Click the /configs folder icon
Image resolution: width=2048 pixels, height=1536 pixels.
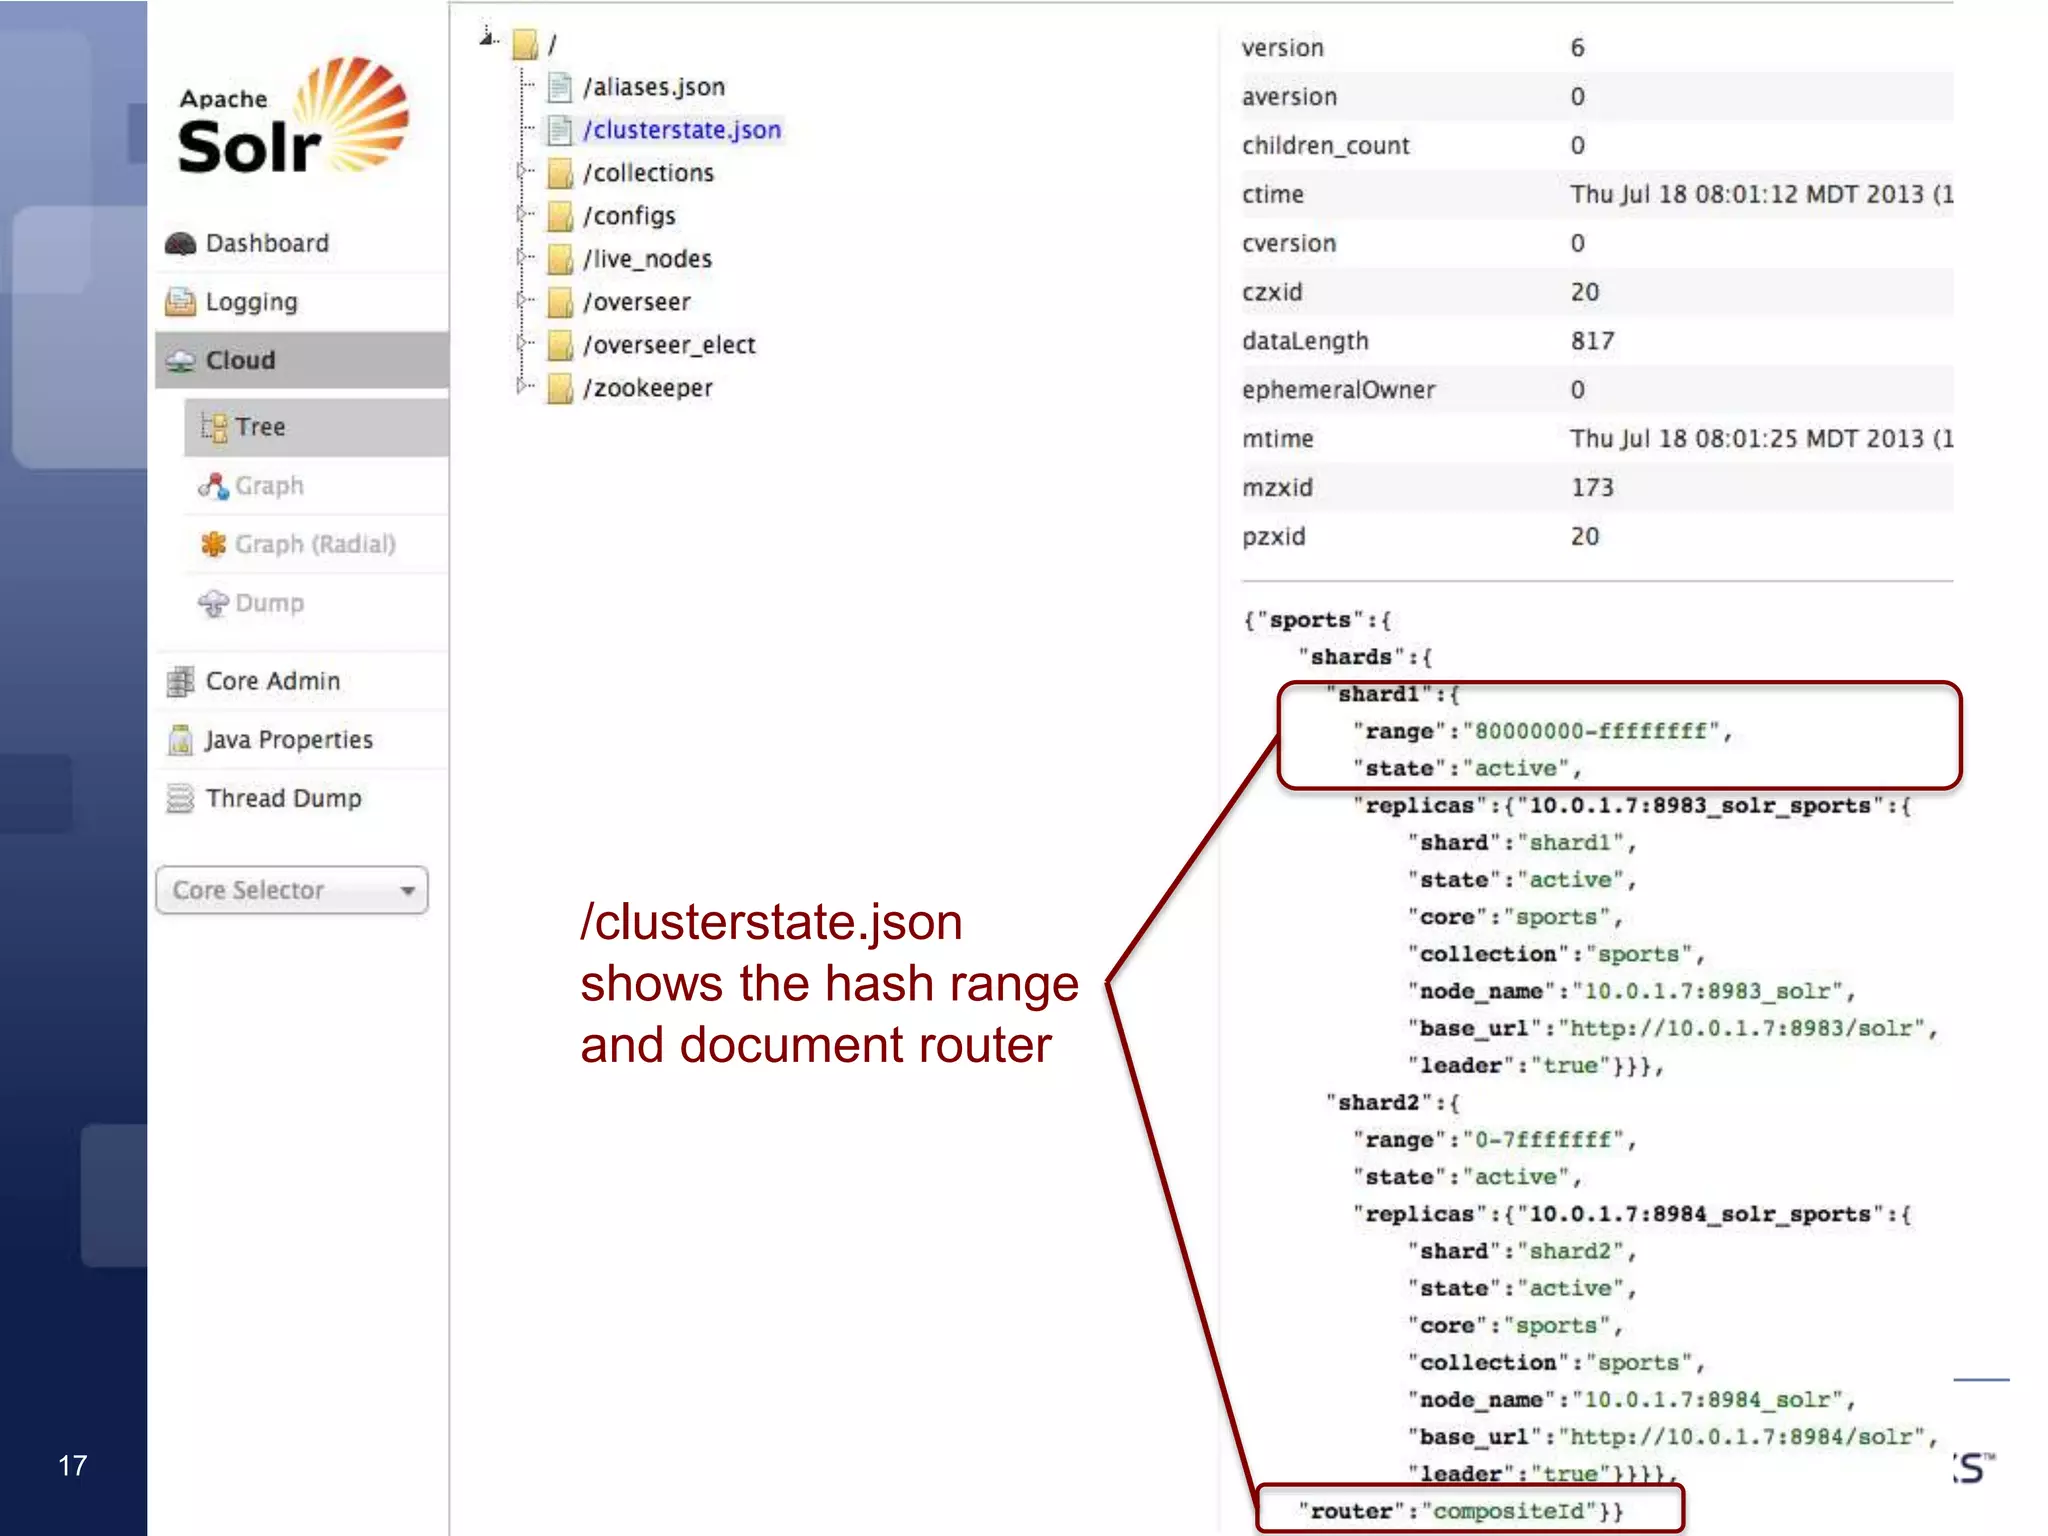pyautogui.click(x=560, y=216)
